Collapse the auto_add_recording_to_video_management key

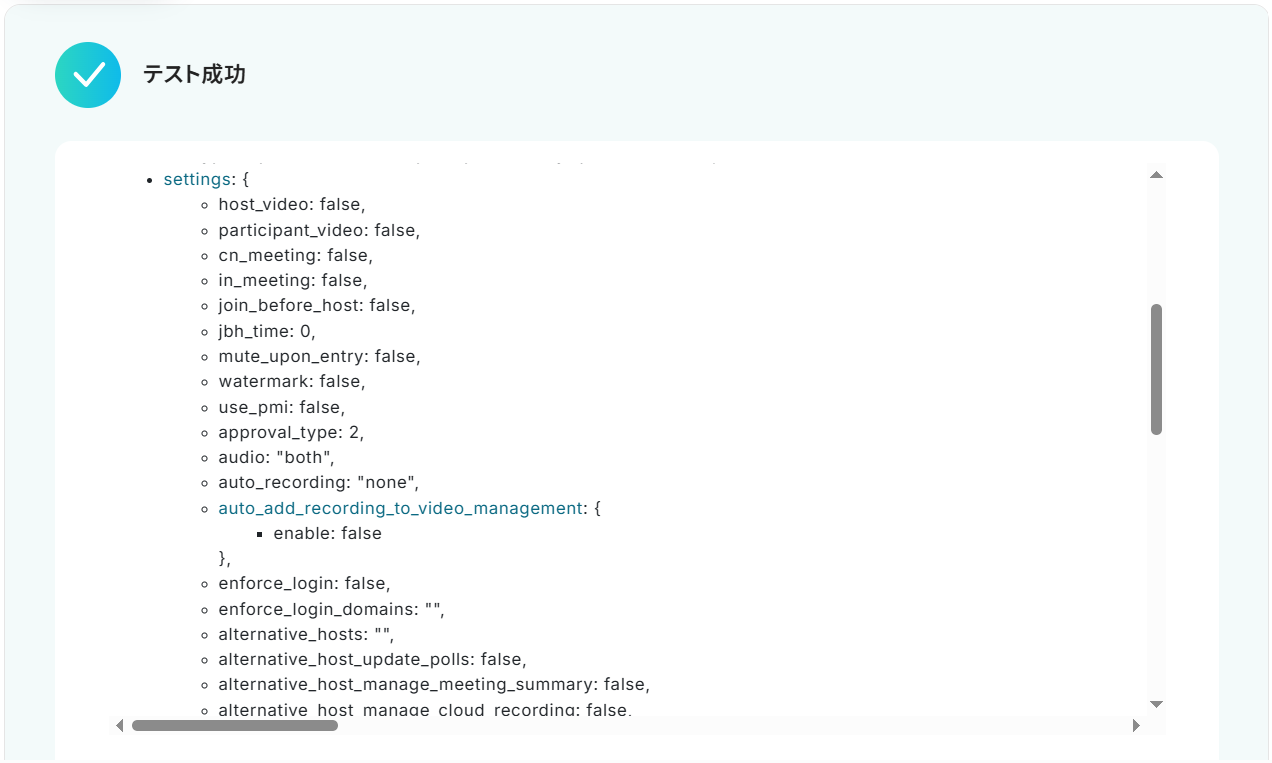tap(400, 508)
